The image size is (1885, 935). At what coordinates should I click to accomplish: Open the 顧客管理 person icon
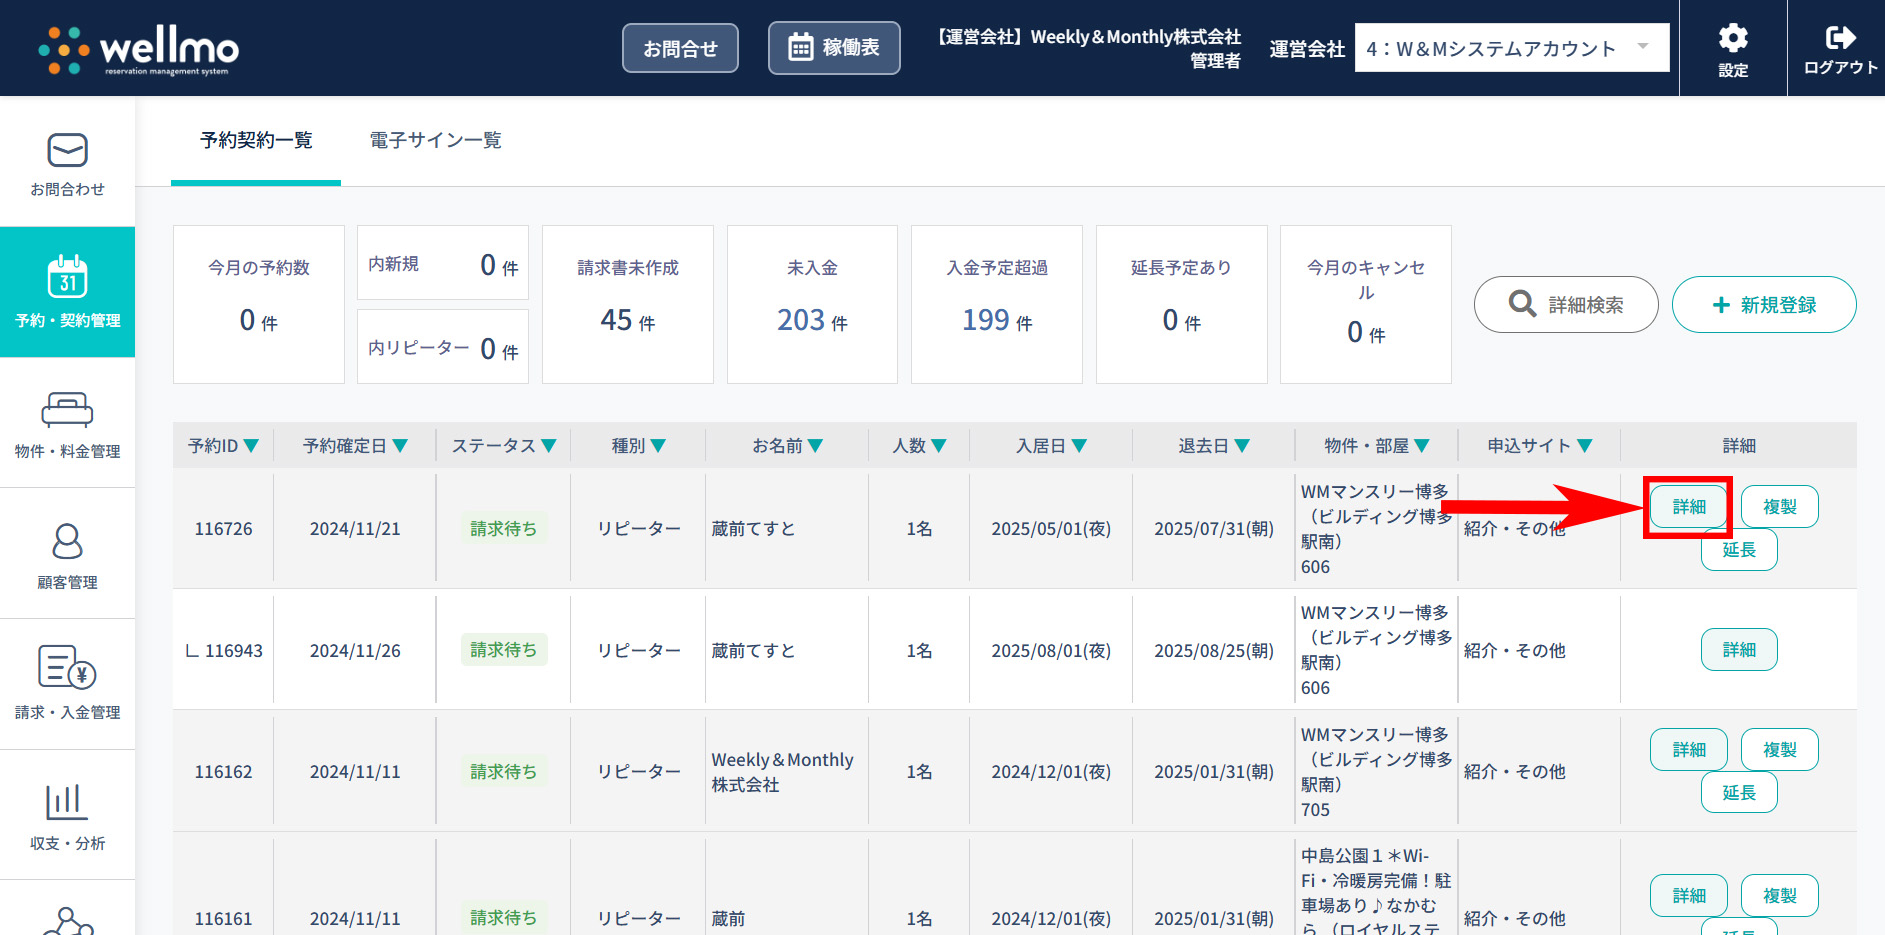click(67, 541)
